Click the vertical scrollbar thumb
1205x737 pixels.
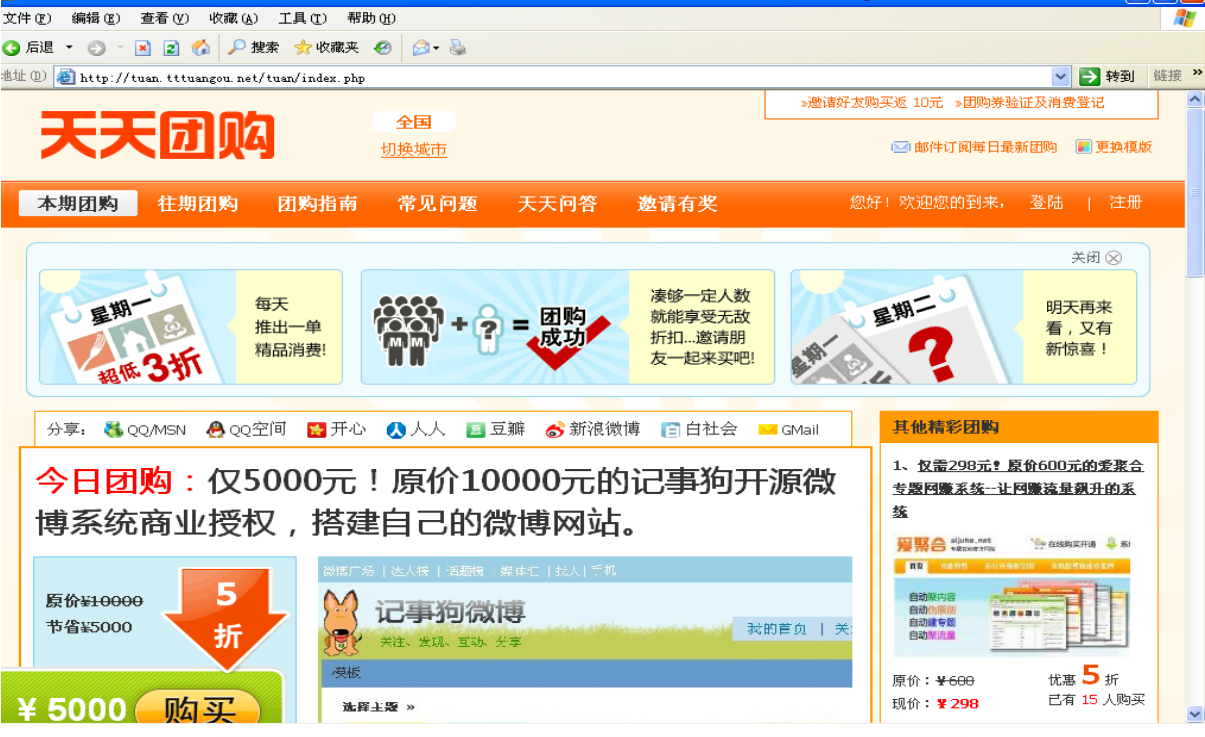[x=1195, y=192]
